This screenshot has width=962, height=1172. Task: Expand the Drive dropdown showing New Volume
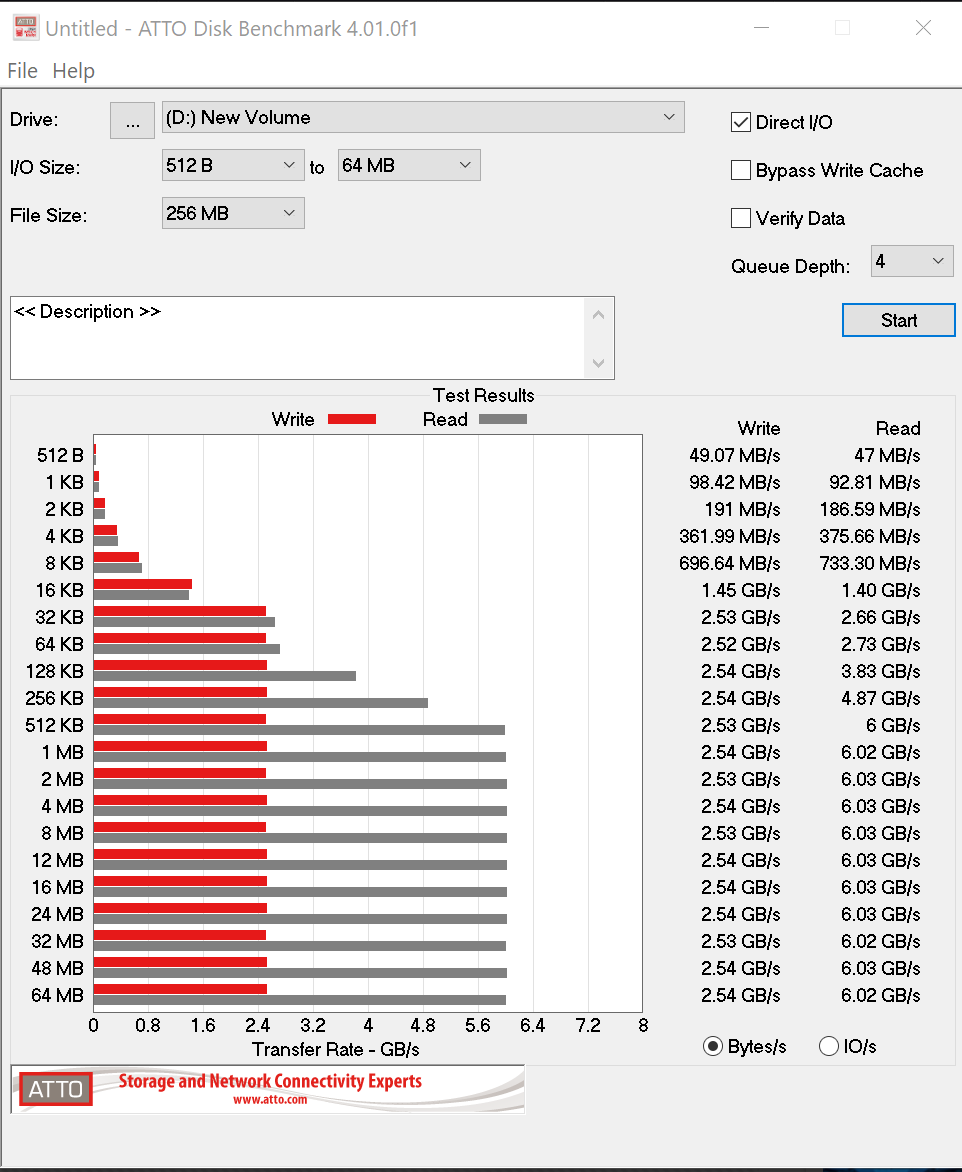[x=423, y=118]
